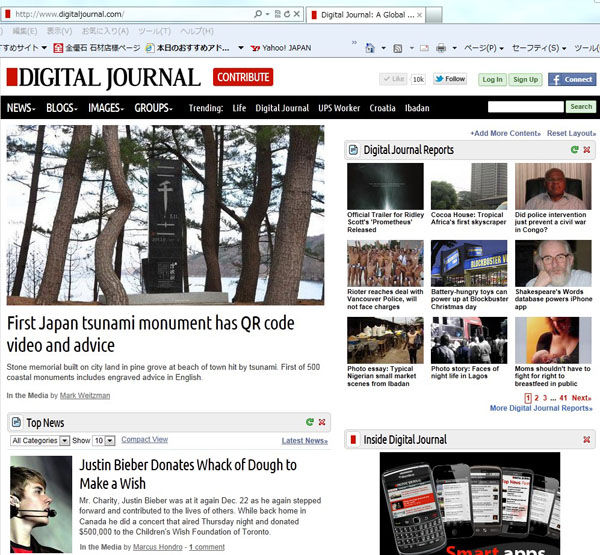Open the 全優石 石材店ページ favorite
The width and height of the screenshot is (600, 555).
click(x=97, y=48)
